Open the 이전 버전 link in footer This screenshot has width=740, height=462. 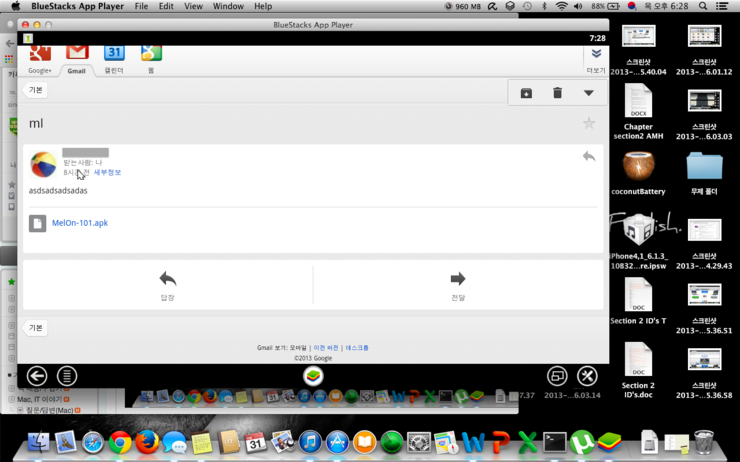click(326, 348)
